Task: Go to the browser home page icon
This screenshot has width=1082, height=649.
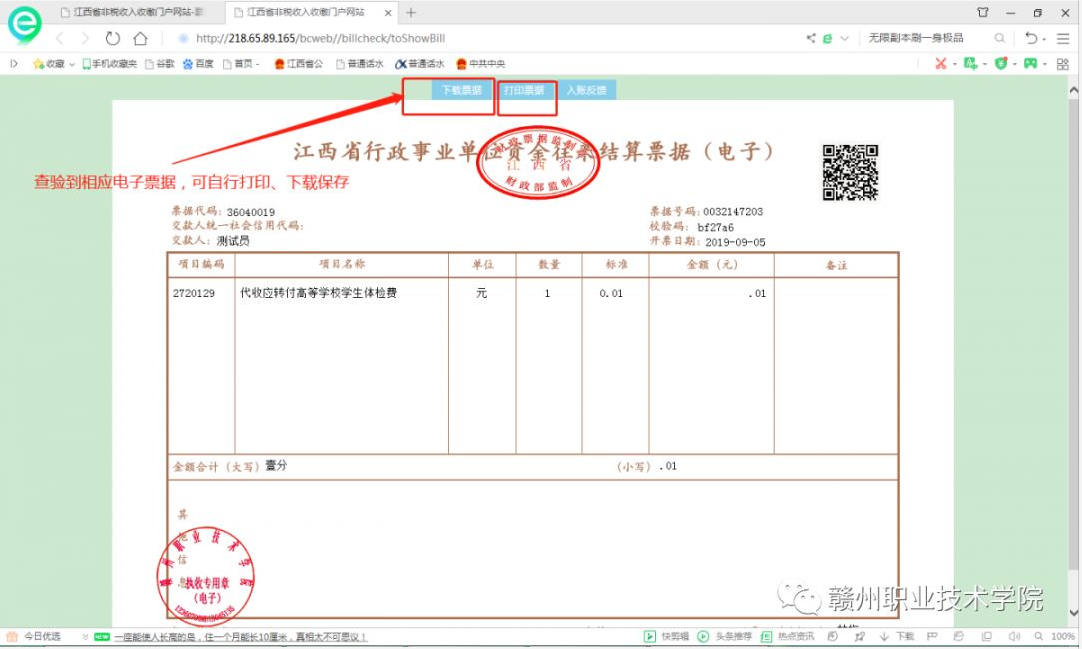Action: point(140,39)
